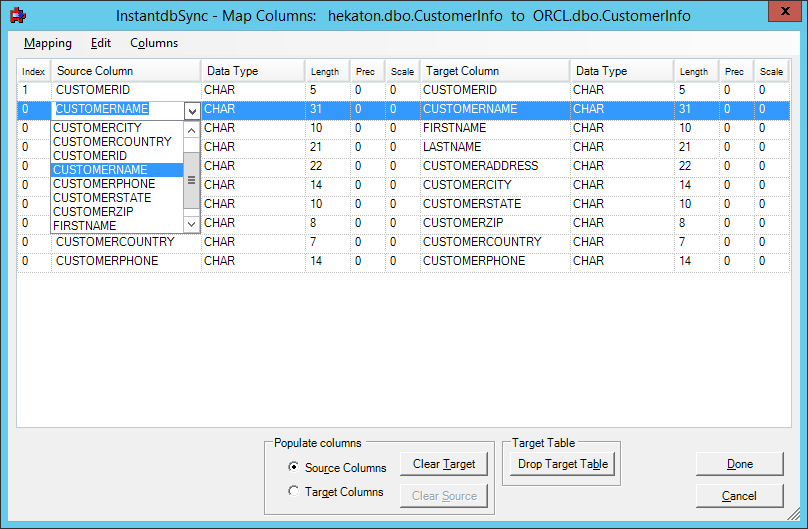
Task: Select target cell CUSTOMERSTATE
Action: click(495, 204)
